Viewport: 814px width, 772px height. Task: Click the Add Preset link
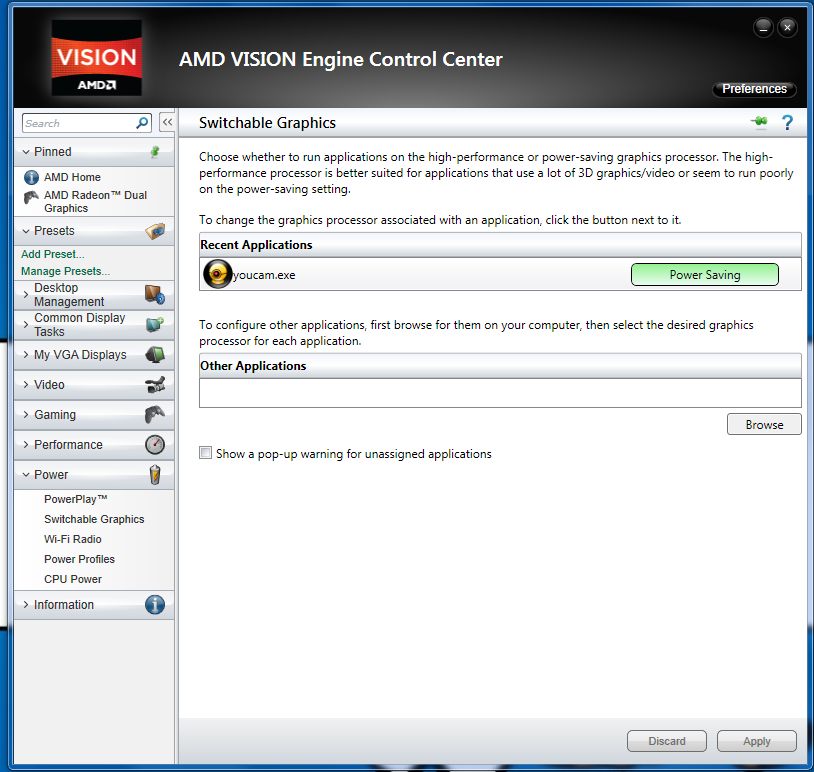tap(52, 254)
